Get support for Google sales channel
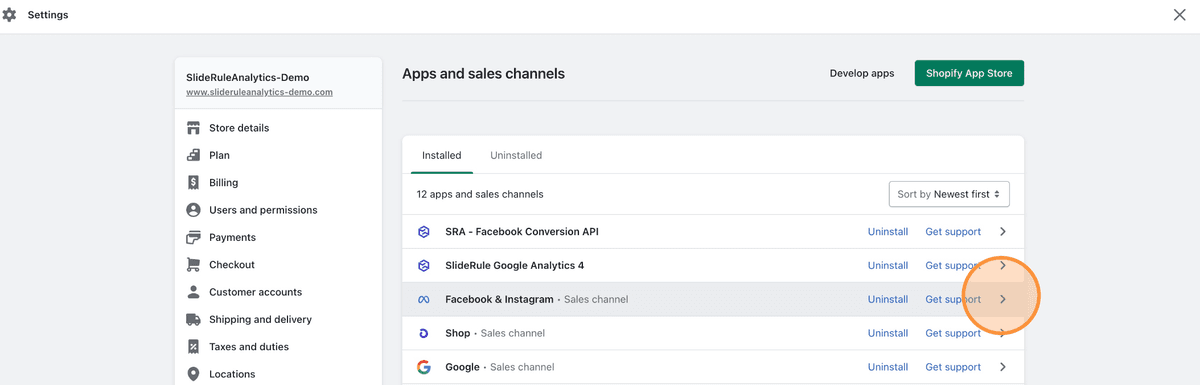This screenshot has width=1200, height=385. tap(953, 367)
